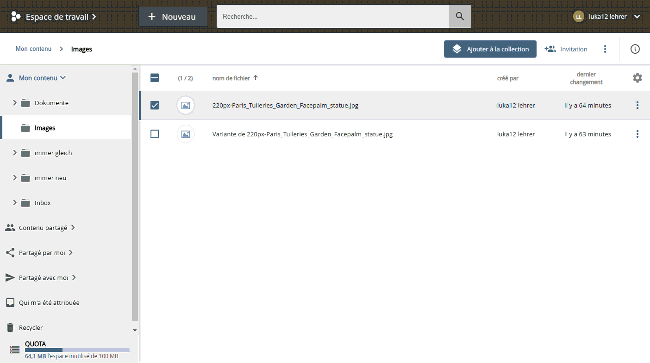This screenshot has height=363, width=650.
Task: Click the quota list icon
Action: point(15,350)
